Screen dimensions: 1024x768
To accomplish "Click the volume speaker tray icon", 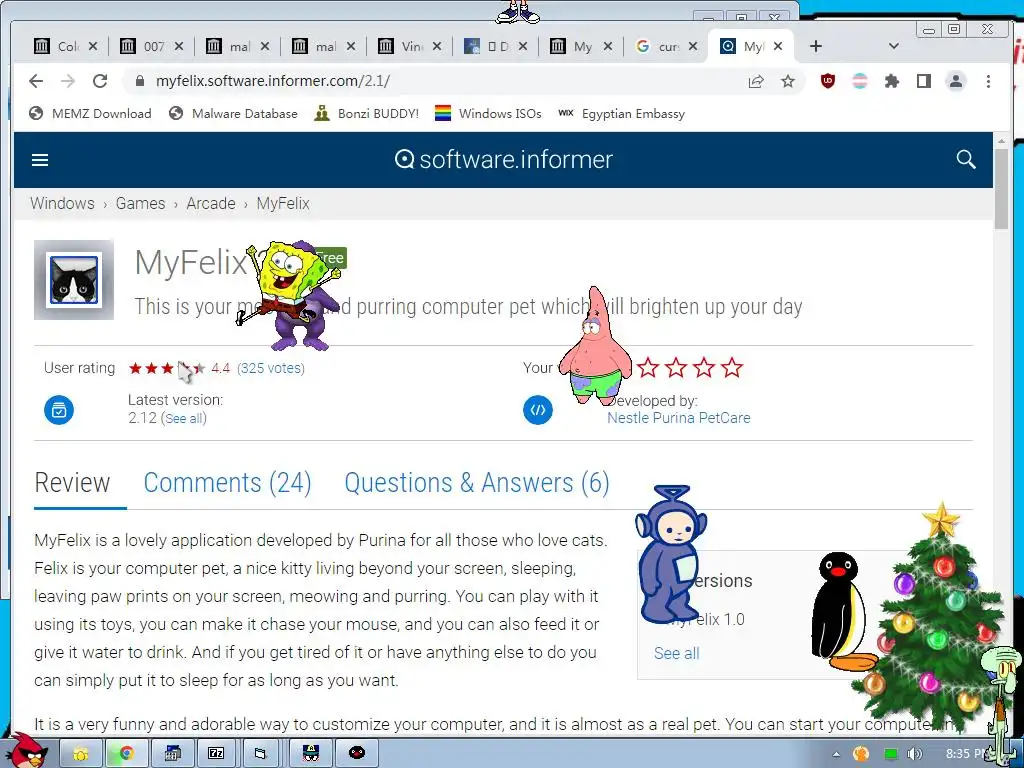I will [x=914, y=754].
